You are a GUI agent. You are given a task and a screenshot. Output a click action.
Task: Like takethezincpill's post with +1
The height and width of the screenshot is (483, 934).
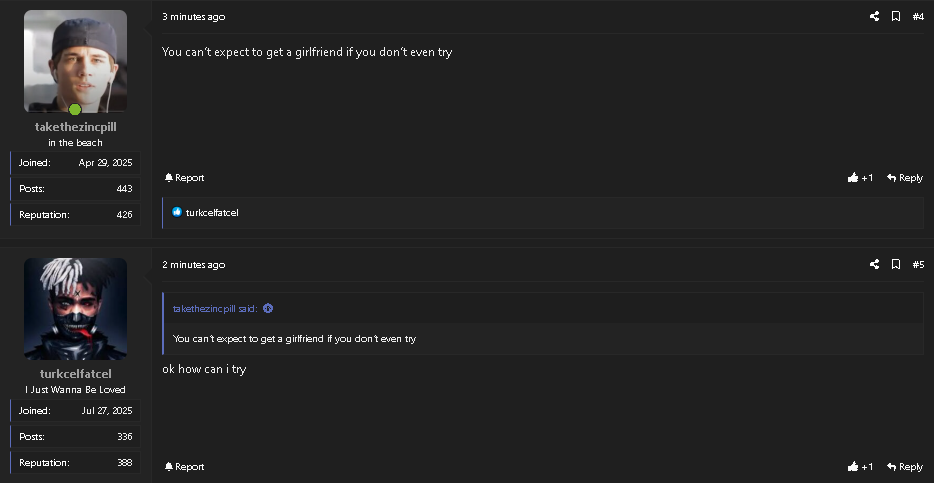tap(860, 177)
